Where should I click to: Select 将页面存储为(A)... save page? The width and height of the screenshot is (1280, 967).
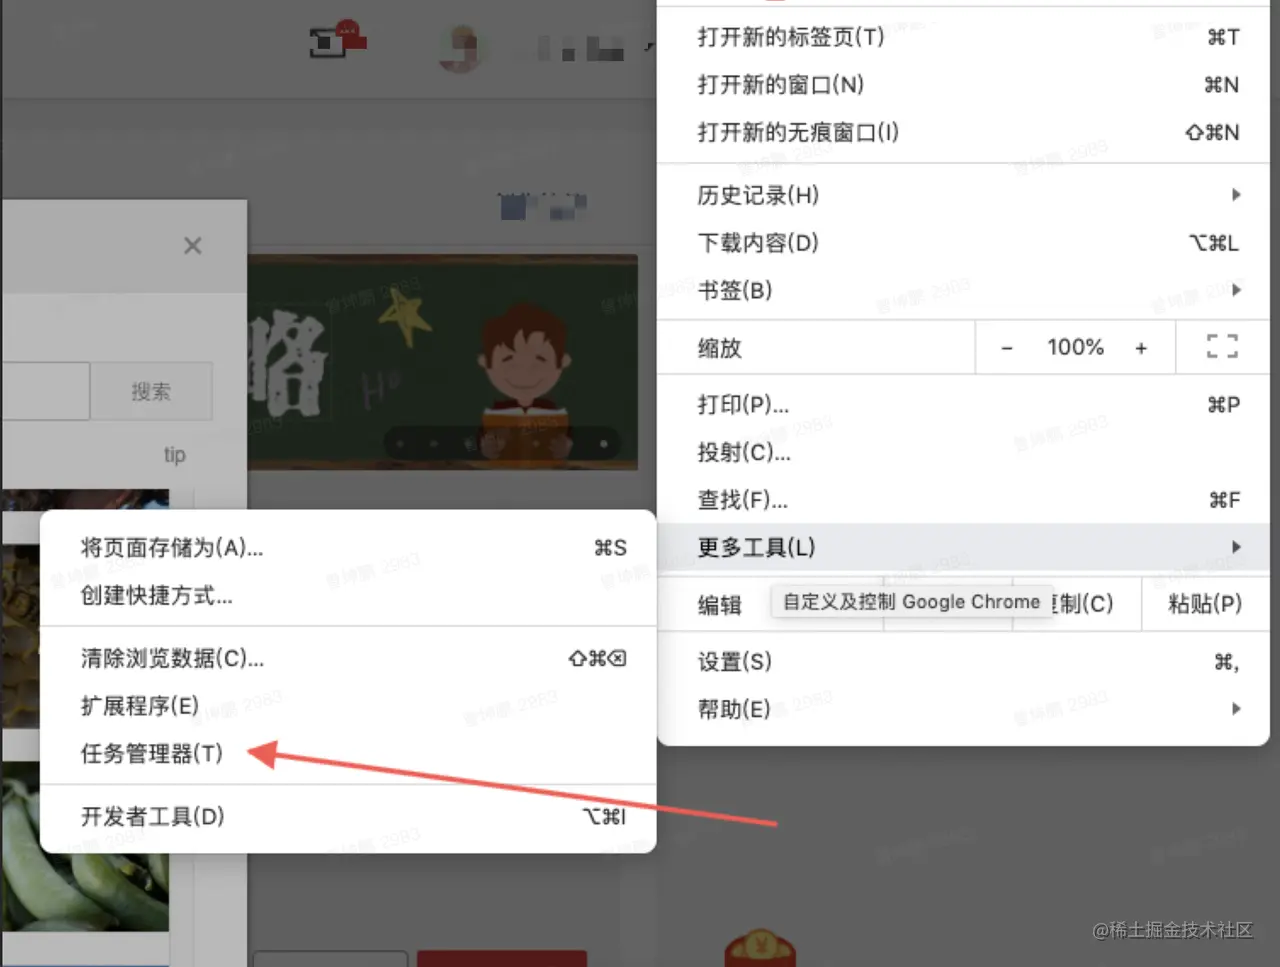348,548
